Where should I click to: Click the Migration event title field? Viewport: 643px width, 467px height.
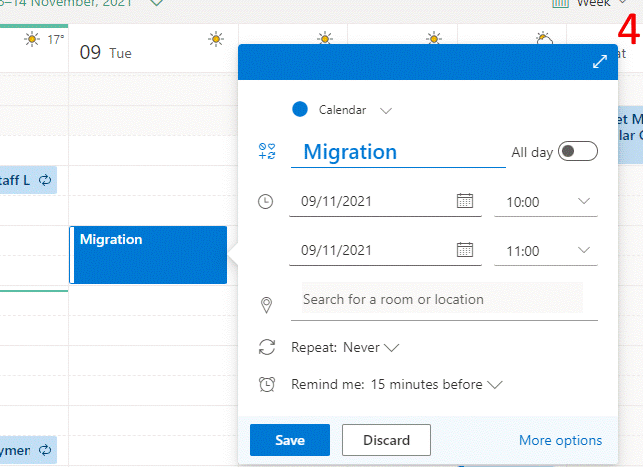(398, 152)
